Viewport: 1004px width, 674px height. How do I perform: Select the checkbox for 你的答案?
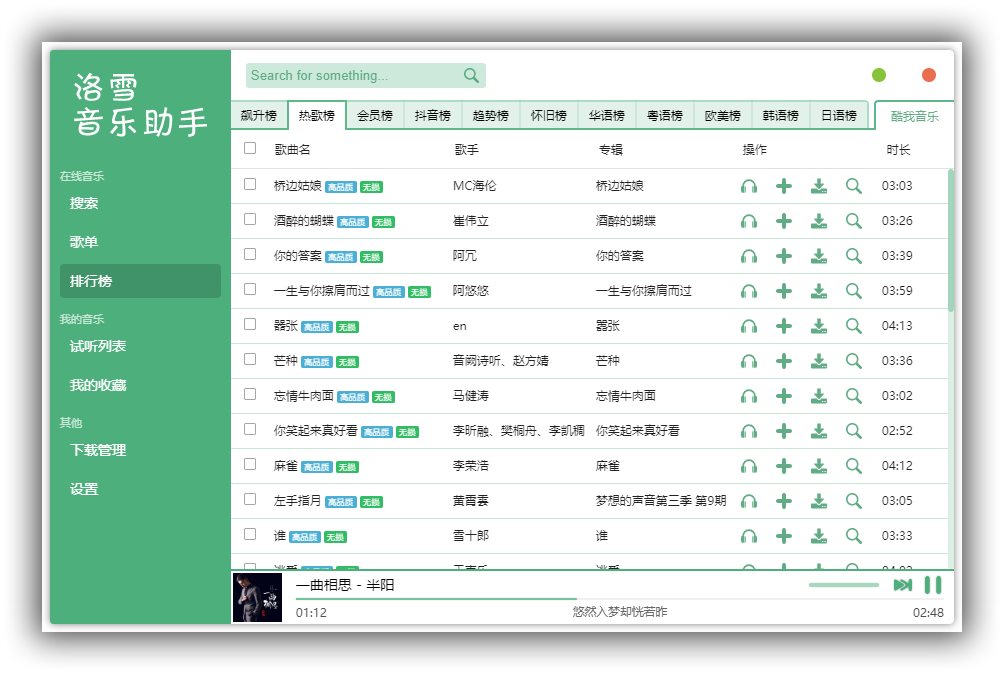click(x=250, y=254)
